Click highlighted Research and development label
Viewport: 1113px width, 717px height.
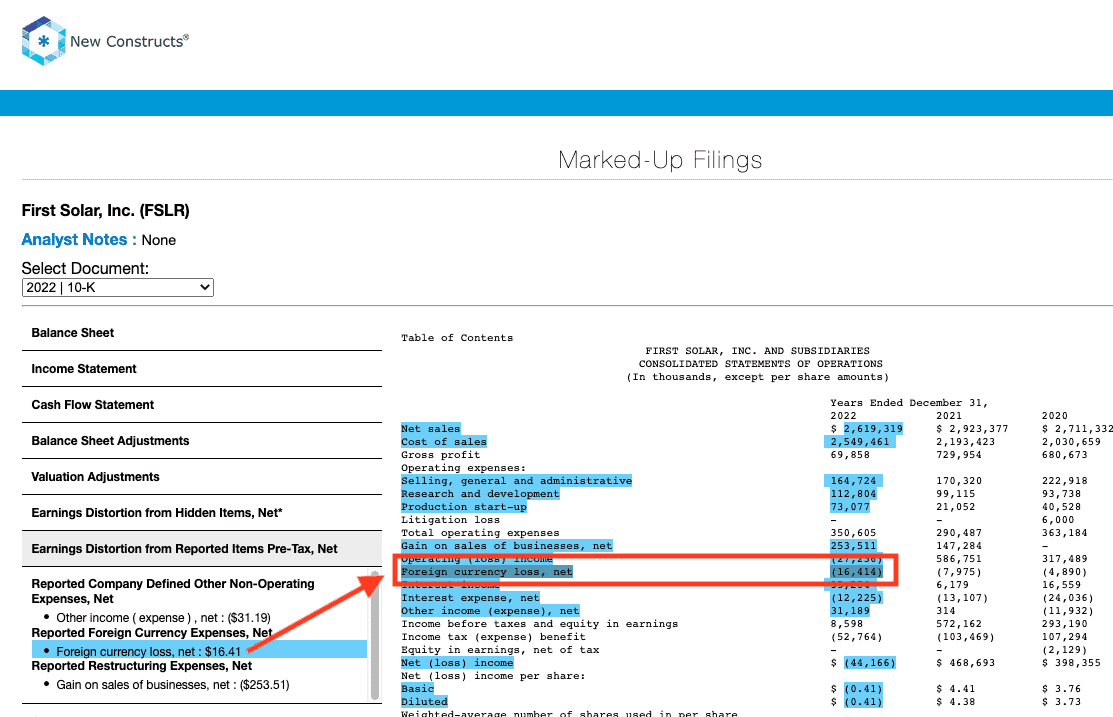480,493
